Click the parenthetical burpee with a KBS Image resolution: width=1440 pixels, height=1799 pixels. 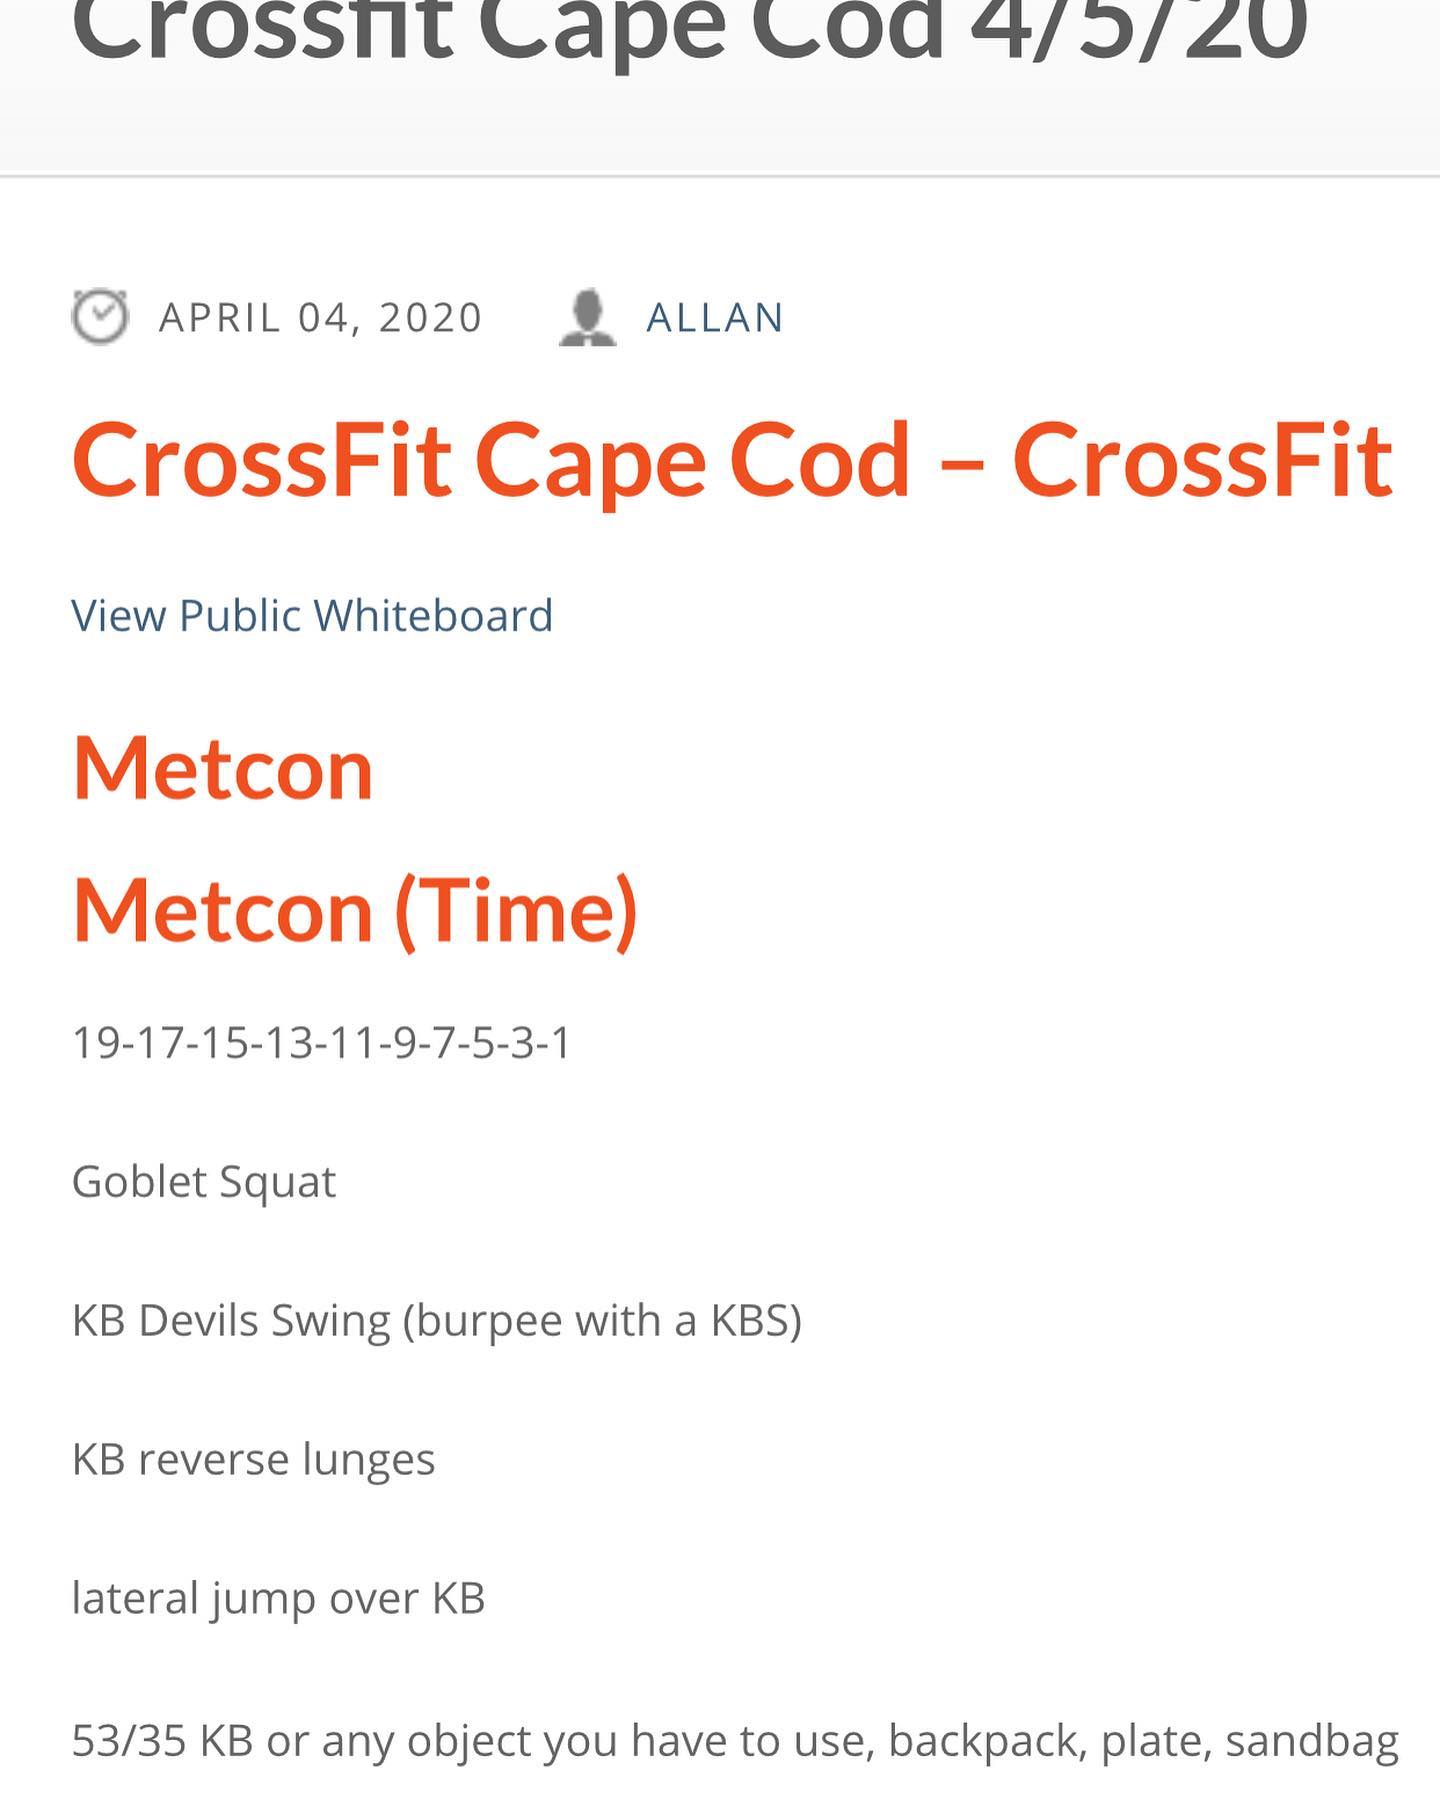(602, 1320)
